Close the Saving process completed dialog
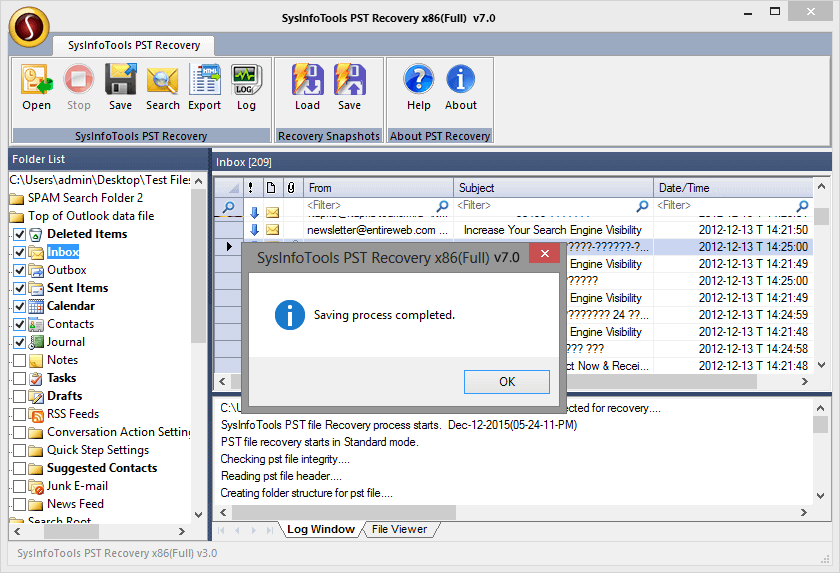 (545, 254)
